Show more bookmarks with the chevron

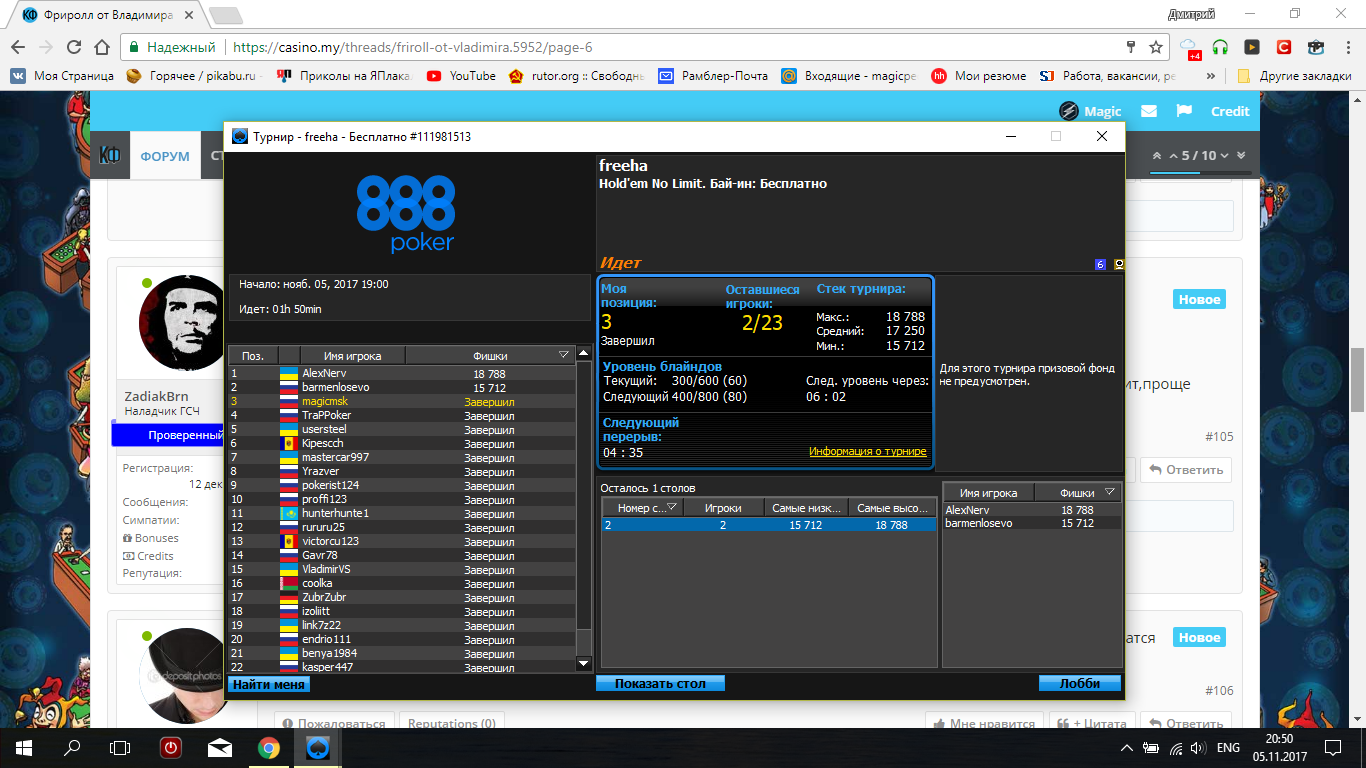[x=1211, y=76]
